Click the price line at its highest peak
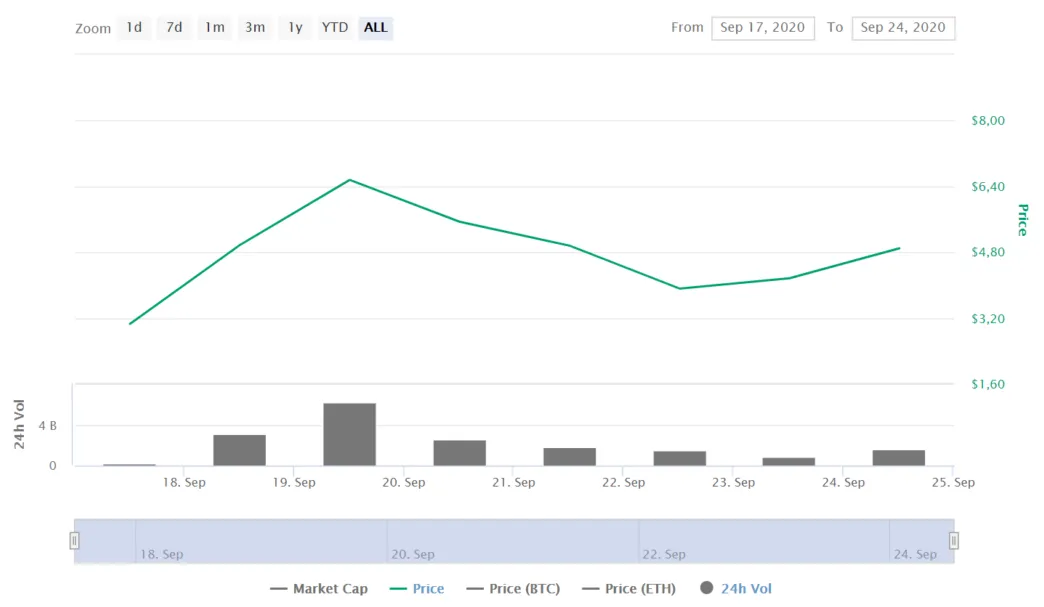This screenshot has width=1044, height=607. [x=350, y=181]
